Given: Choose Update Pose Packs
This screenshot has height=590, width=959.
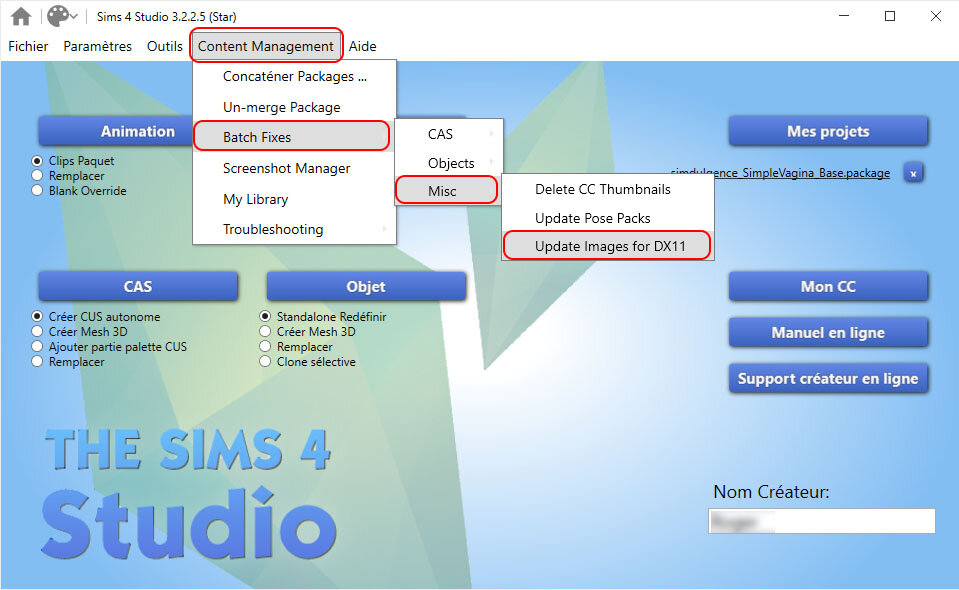Looking at the screenshot, I should point(607,218).
